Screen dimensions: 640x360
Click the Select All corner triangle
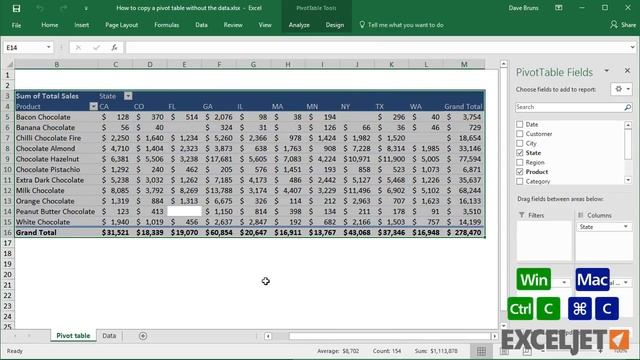tap(9, 64)
